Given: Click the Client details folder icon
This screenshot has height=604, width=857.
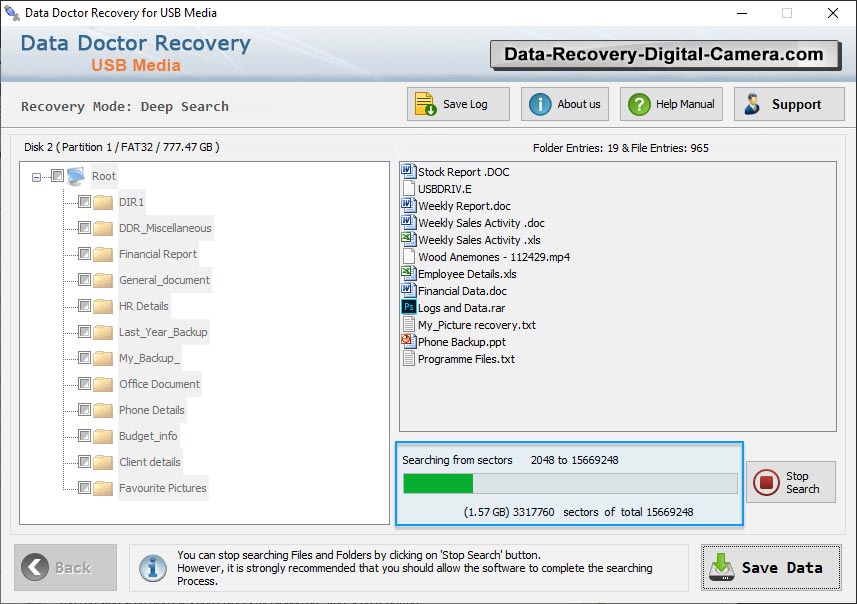Looking at the screenshot, I should click(x=103, y=462).
